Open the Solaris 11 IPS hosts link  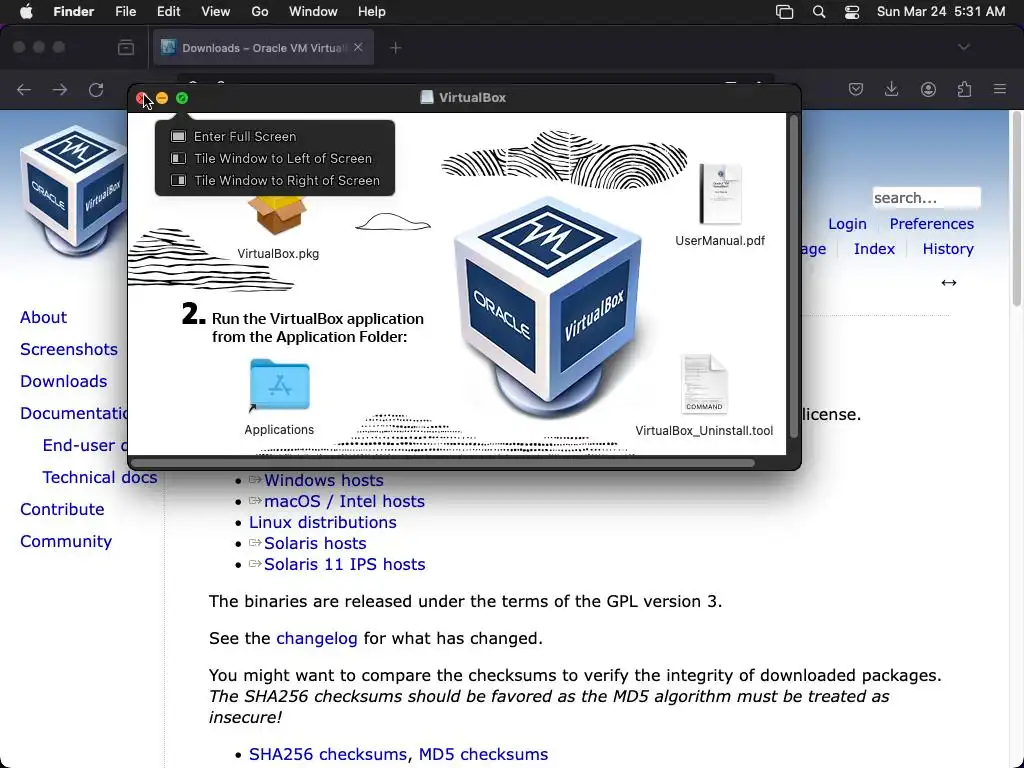344,564
